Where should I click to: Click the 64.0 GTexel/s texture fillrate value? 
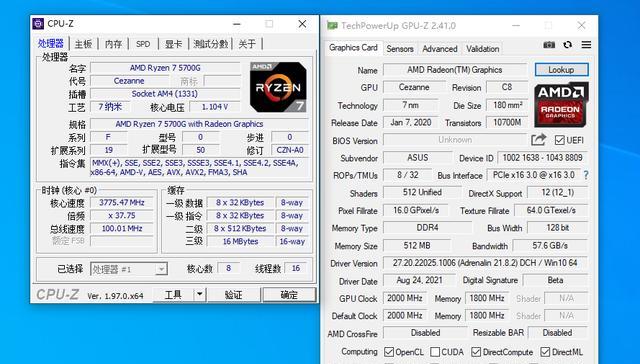pyautogui.click(x=551, y=210)
